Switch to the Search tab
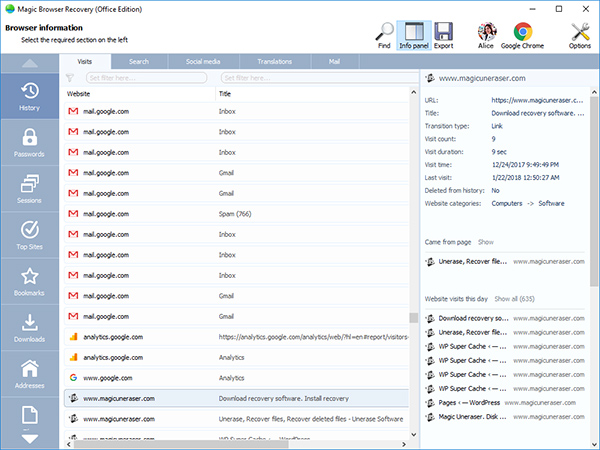 point(139,62)
